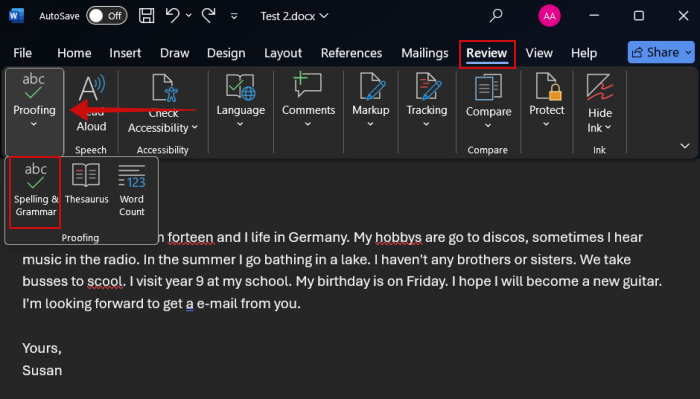Click the Hide Ink button
Image resolution: width=700 pixels, height=399 pixels.
click(x=599, y=104)
